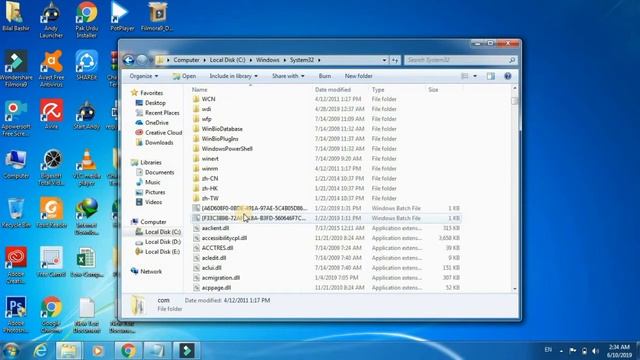
Task: Open Windows Media Player from taskbar
Action: click(98, 351)
